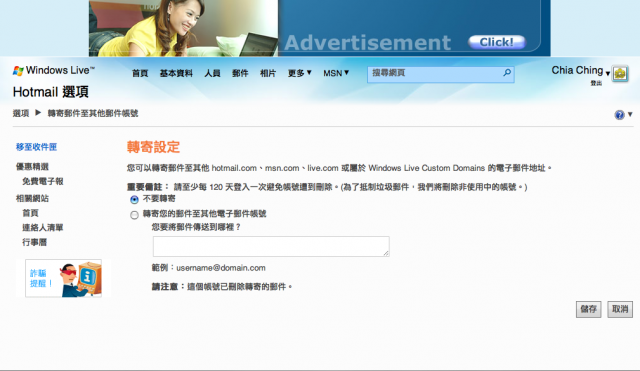Image resolution: width=640 pixels, height=371 pixels.
Task: Open the user profile picture icon
Action: [x=620, y=74]
